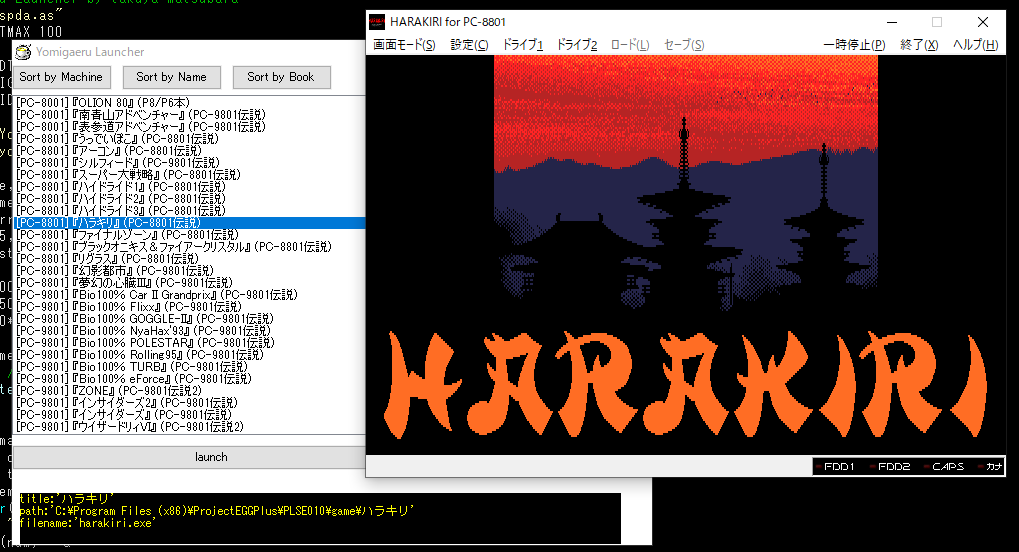
Task: Select 『表参道アドベンチャー』 list entry
Action: click(189, 127)
